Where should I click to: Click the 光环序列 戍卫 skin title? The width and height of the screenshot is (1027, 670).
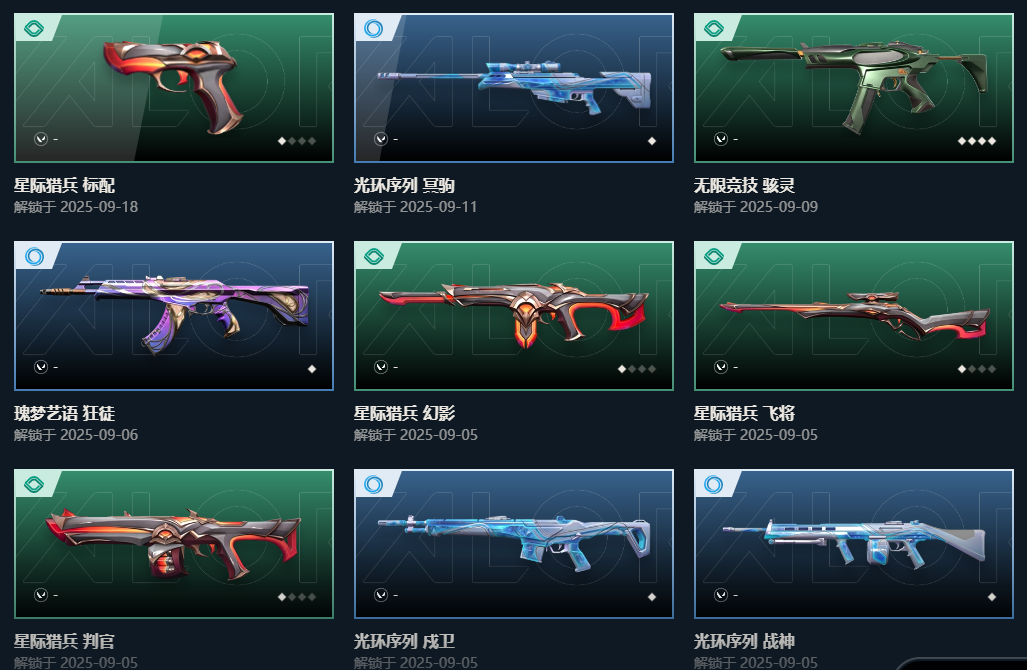[x=404, y=641]
